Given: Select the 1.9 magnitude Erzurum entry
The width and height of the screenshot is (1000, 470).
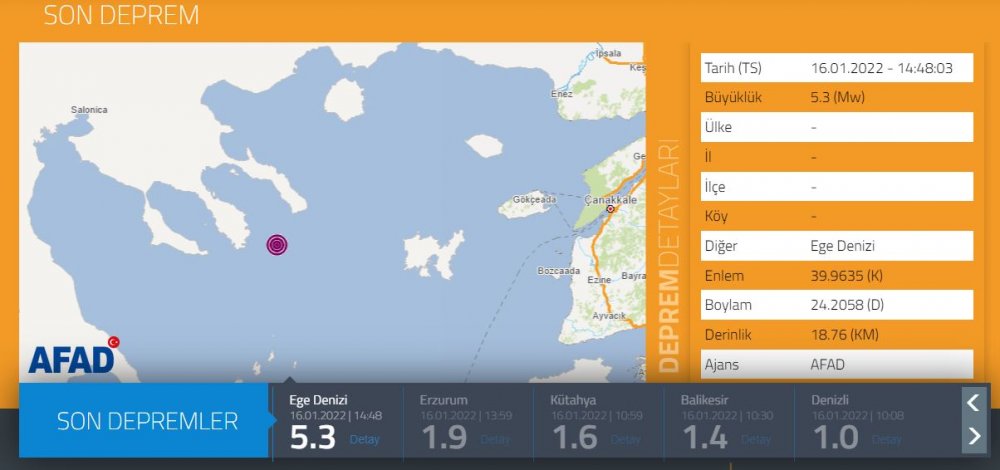Looking at the screenshot, I should point(445,436).
